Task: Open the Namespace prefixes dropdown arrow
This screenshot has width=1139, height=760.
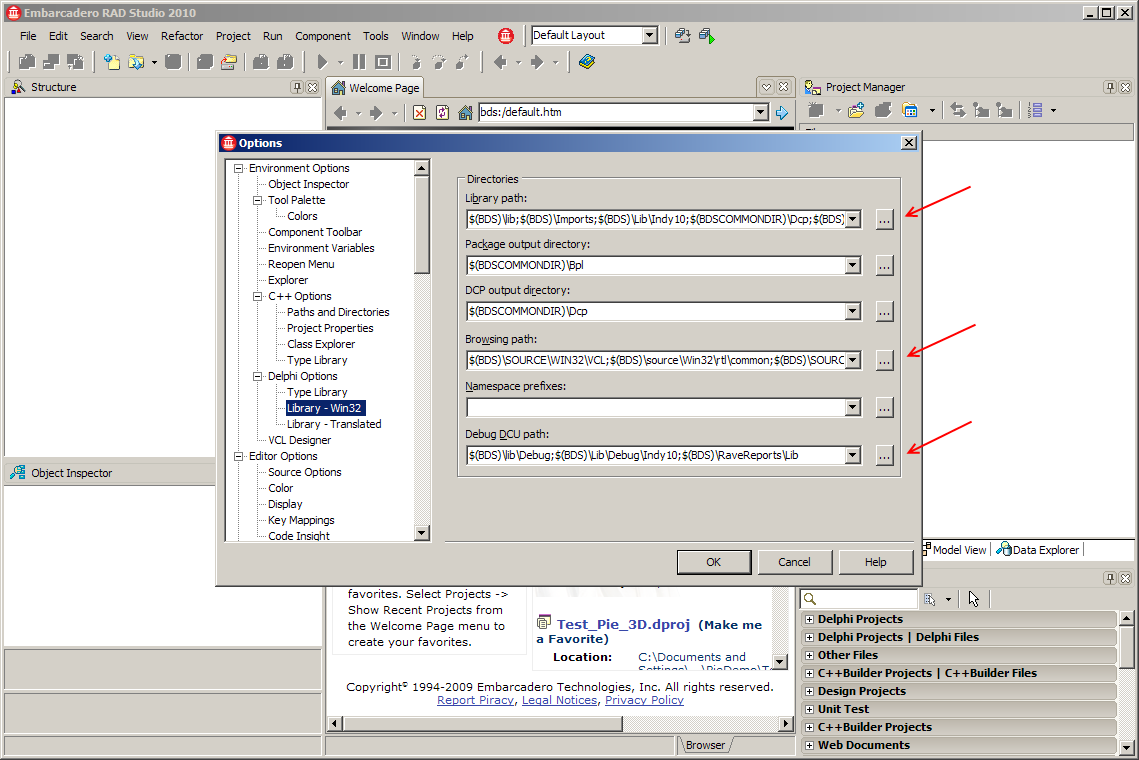Action: coord(854,408)
